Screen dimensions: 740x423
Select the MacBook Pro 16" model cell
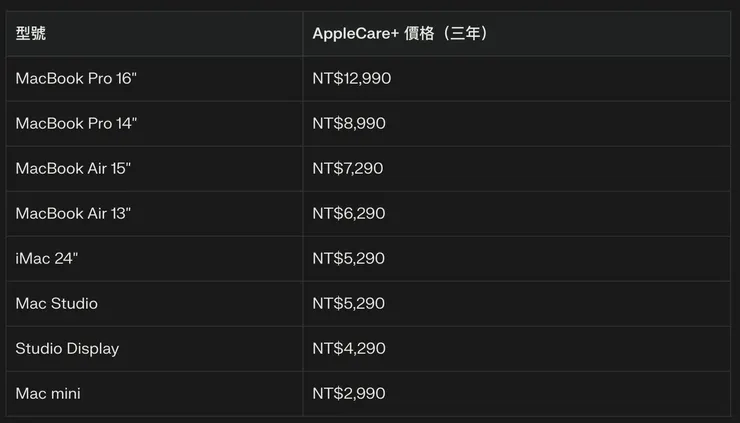tap(76, 79)
